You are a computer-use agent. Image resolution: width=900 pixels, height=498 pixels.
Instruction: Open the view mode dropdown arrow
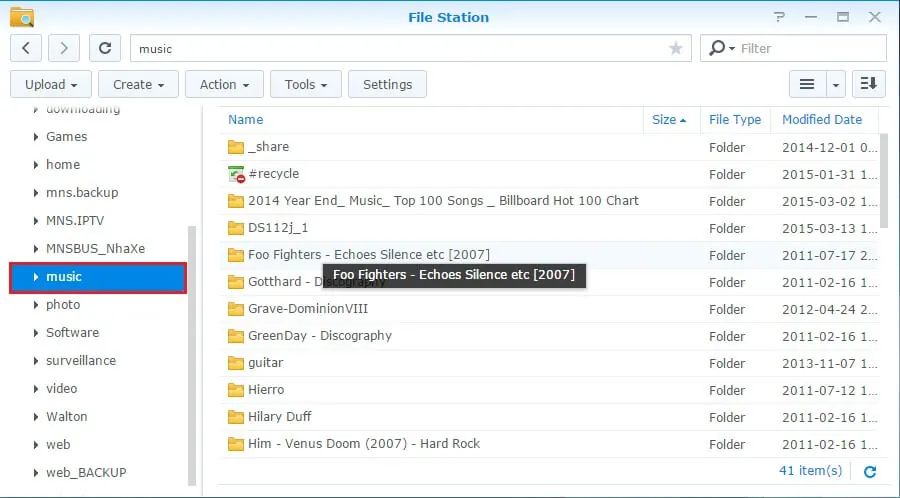836,84
